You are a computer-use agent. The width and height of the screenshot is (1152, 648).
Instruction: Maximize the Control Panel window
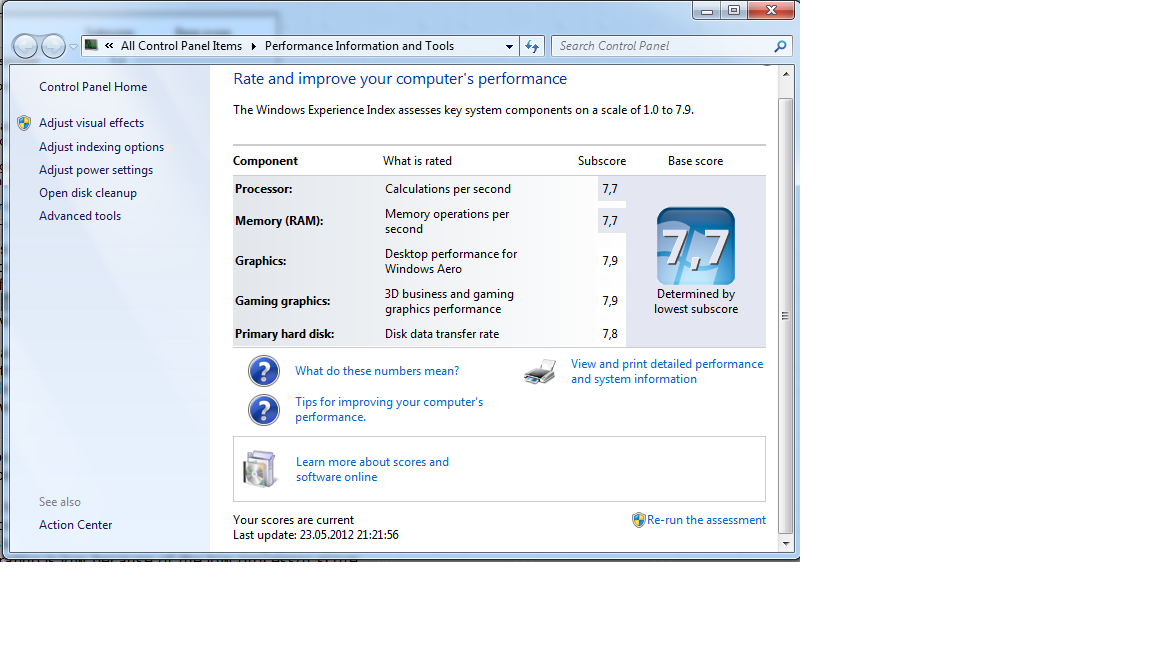(x=734, y=10)
